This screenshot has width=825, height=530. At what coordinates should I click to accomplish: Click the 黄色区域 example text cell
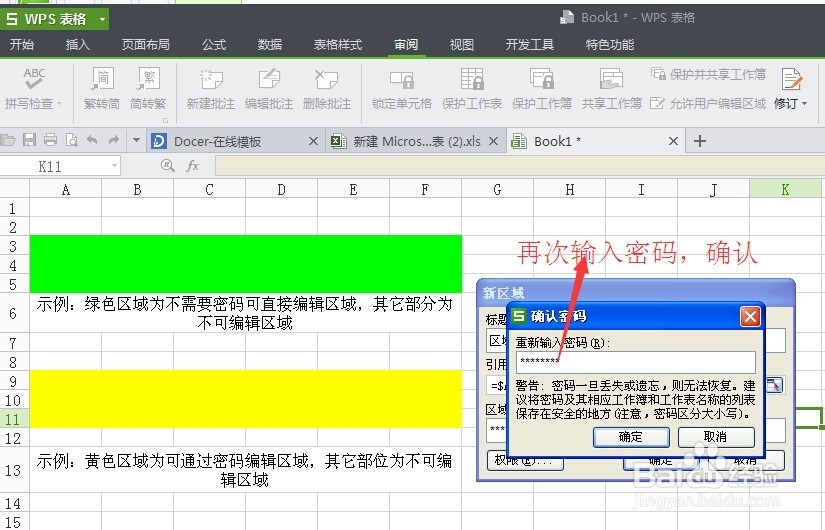246,470
